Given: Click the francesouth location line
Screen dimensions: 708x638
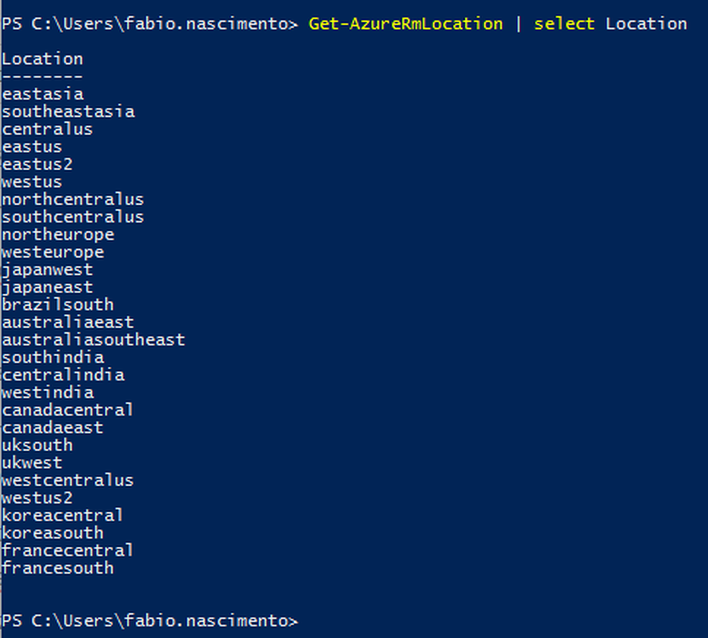Looking at the screenshot, I should click(58, 568).
